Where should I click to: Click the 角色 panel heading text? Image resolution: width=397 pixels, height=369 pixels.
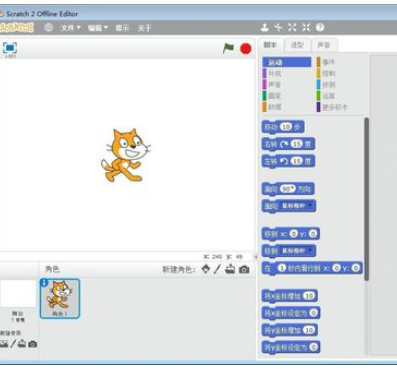52,269
